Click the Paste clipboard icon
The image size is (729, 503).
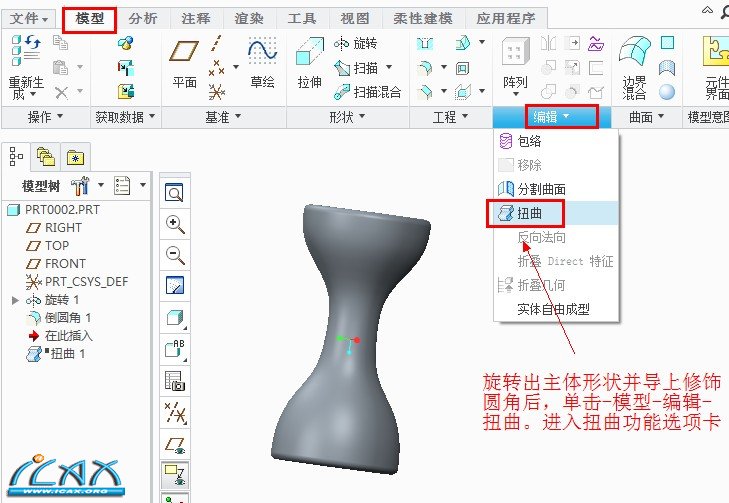(60, 68)
